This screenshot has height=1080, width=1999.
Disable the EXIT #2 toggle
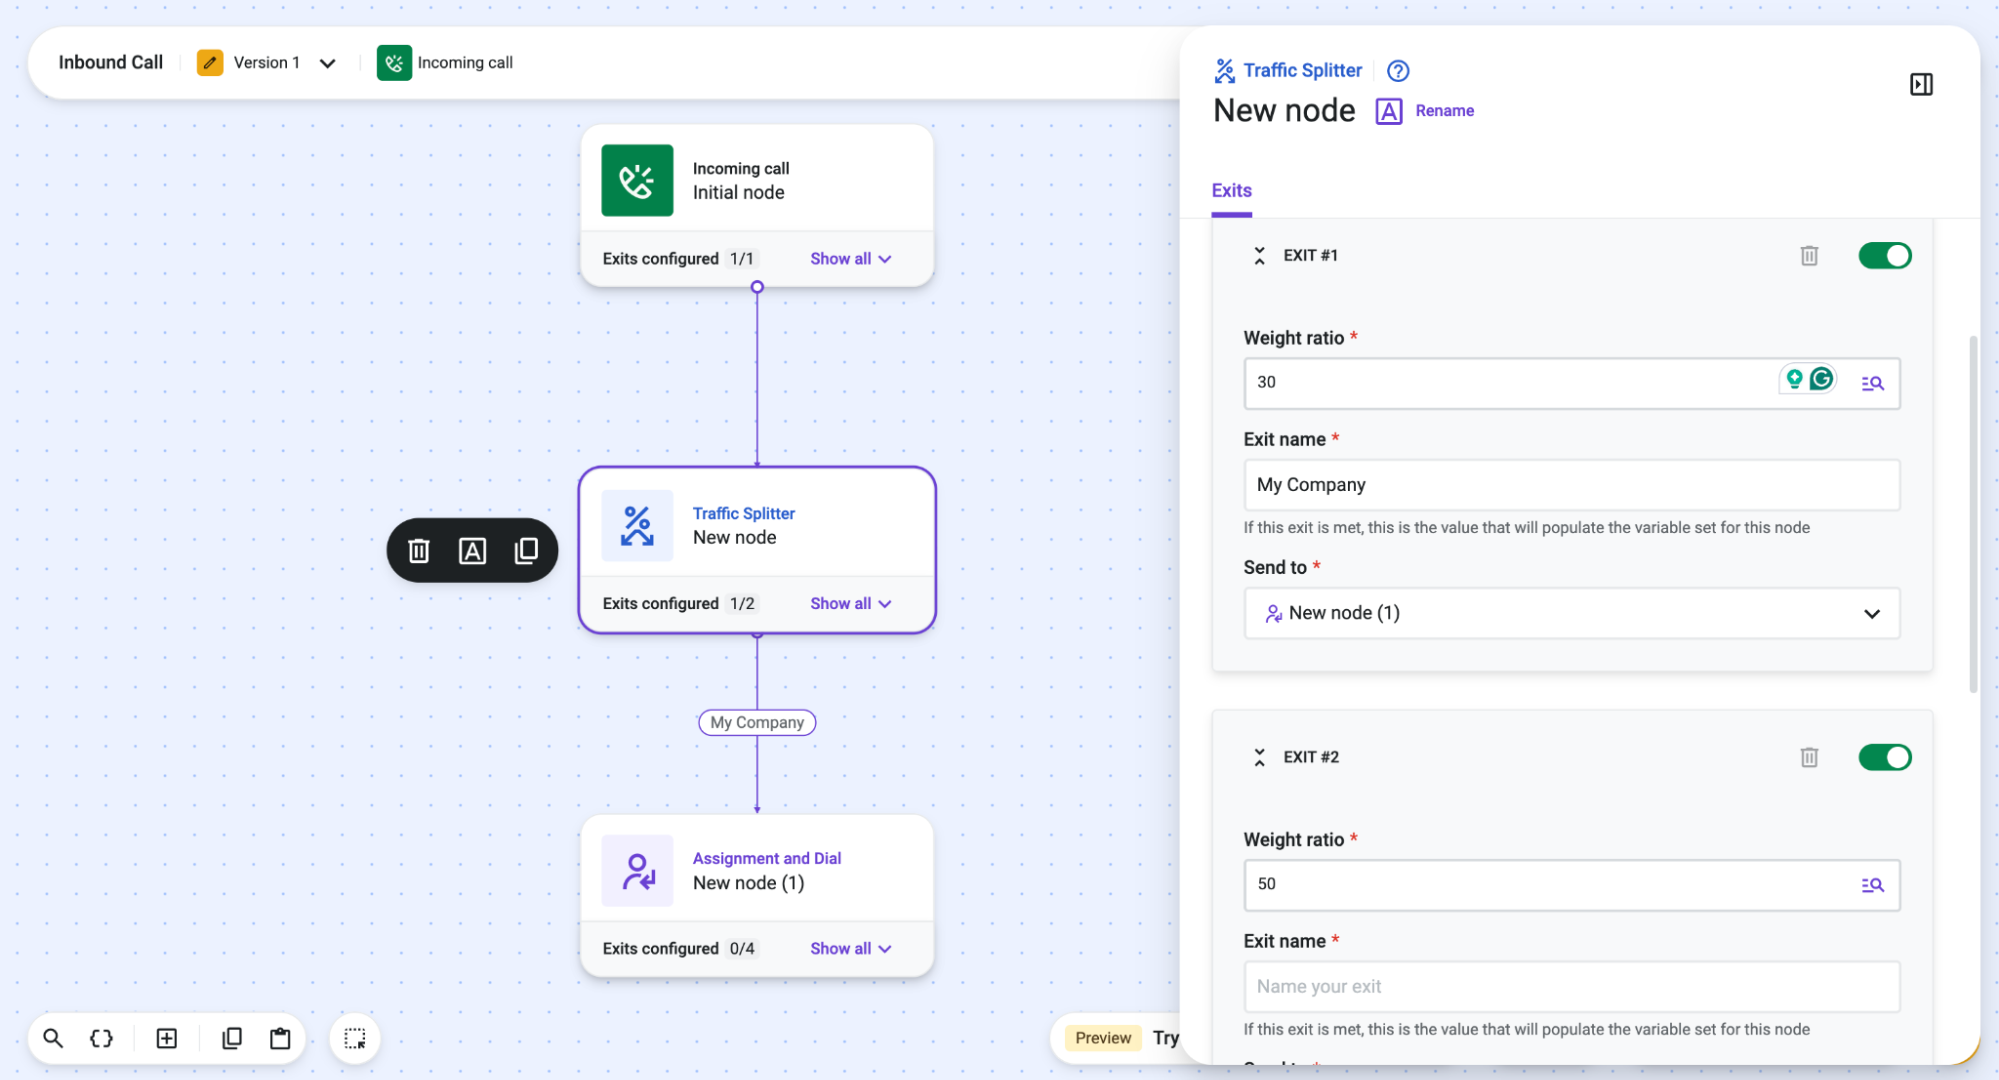tap(1884, 758)
